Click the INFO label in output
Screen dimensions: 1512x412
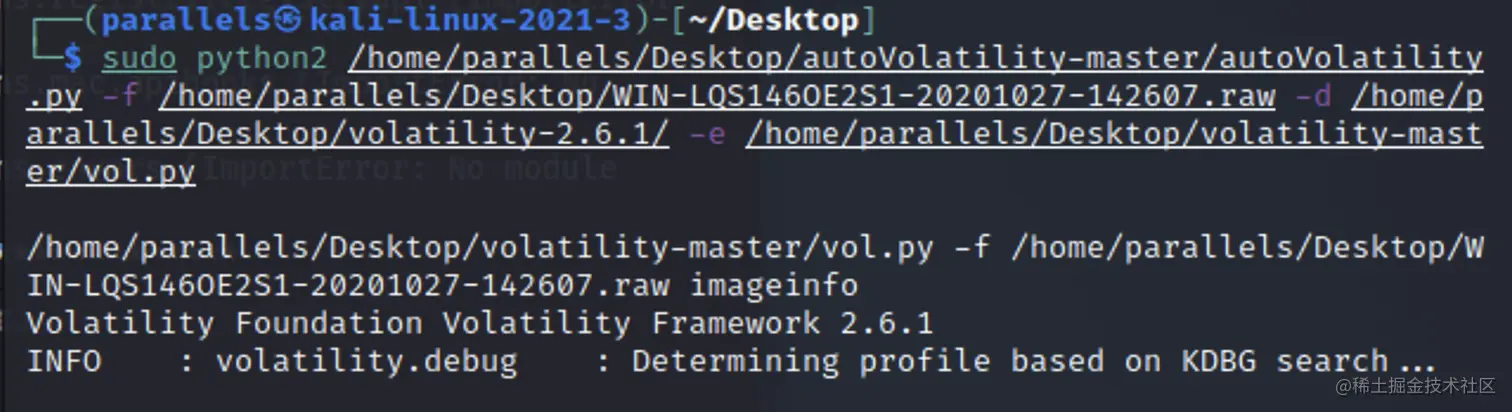coord(64,361)
